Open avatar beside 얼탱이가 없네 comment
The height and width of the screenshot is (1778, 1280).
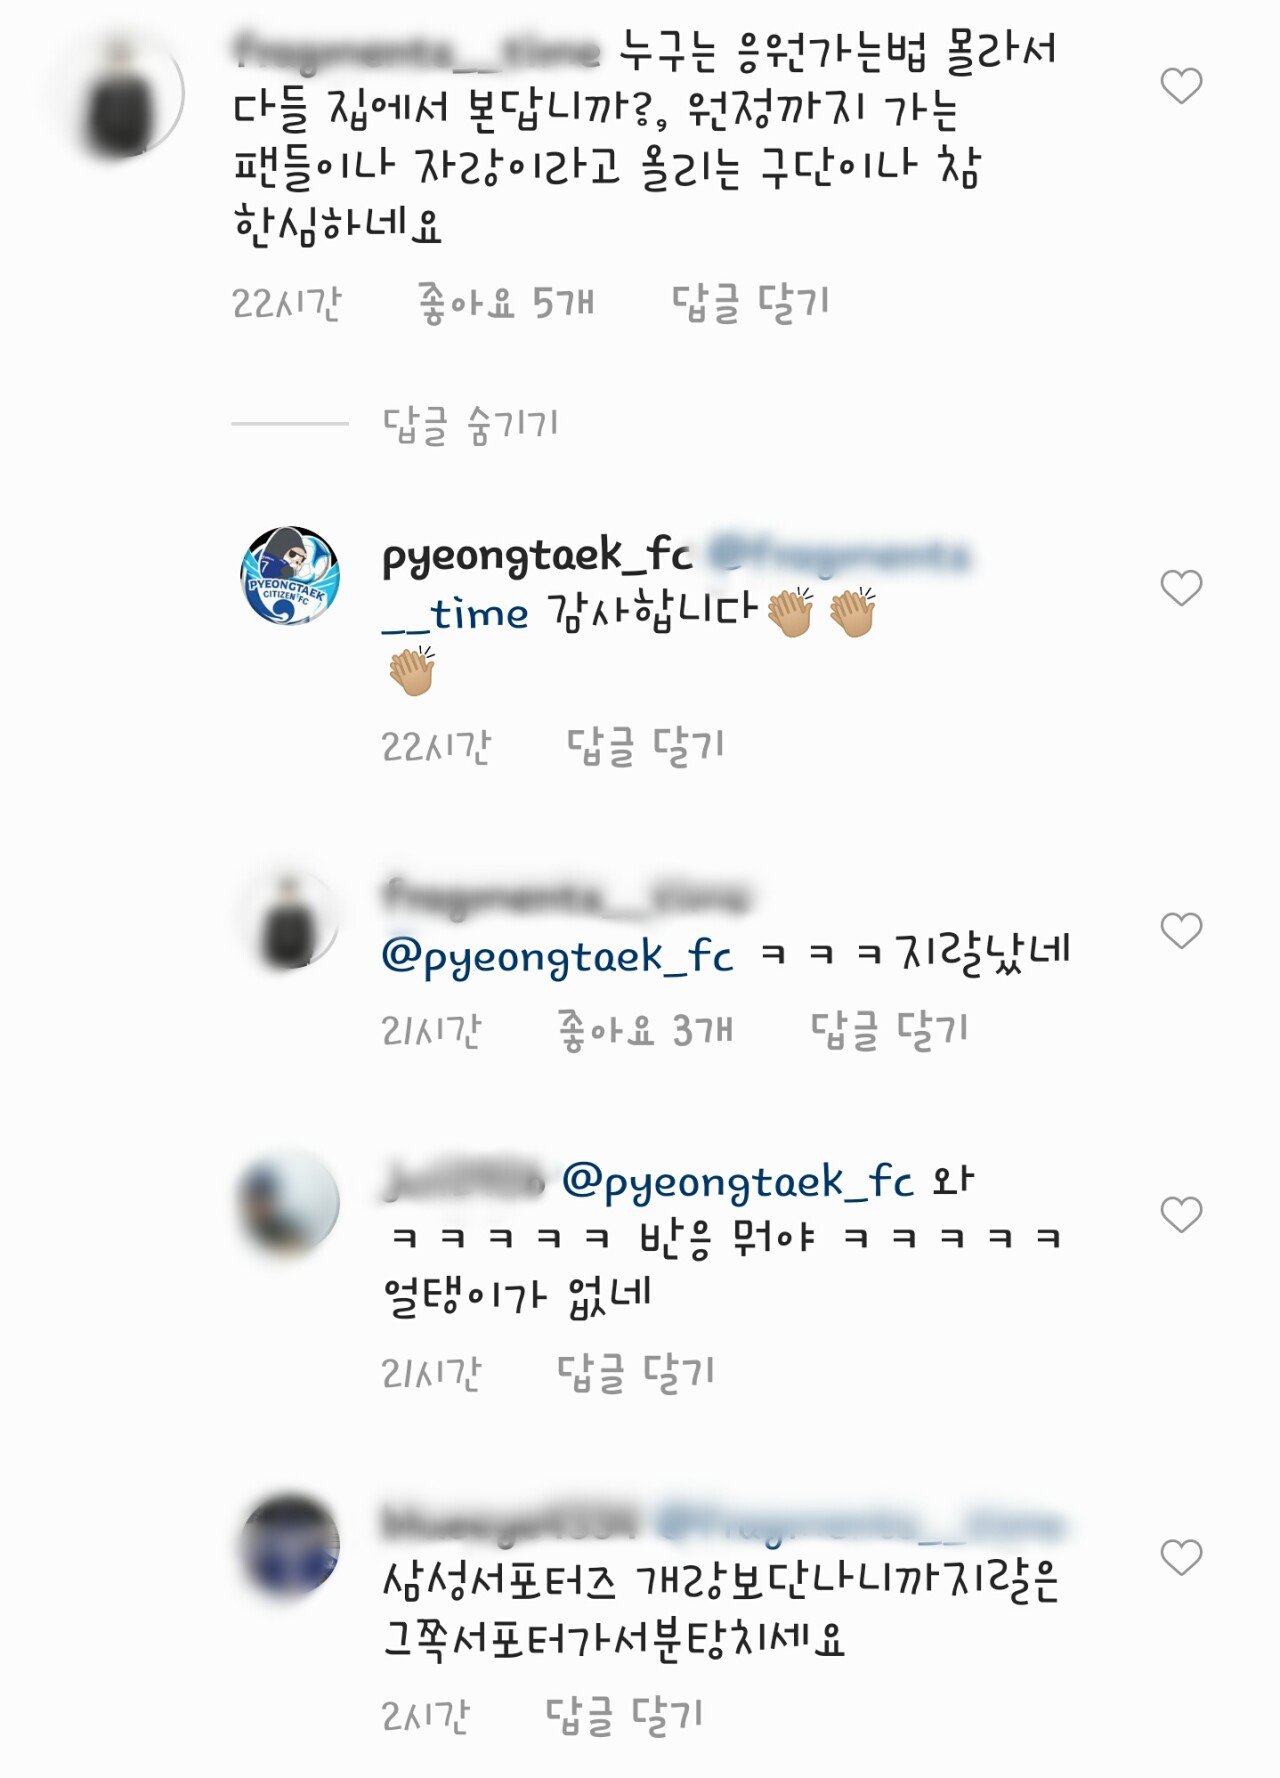pos(290,1203)
